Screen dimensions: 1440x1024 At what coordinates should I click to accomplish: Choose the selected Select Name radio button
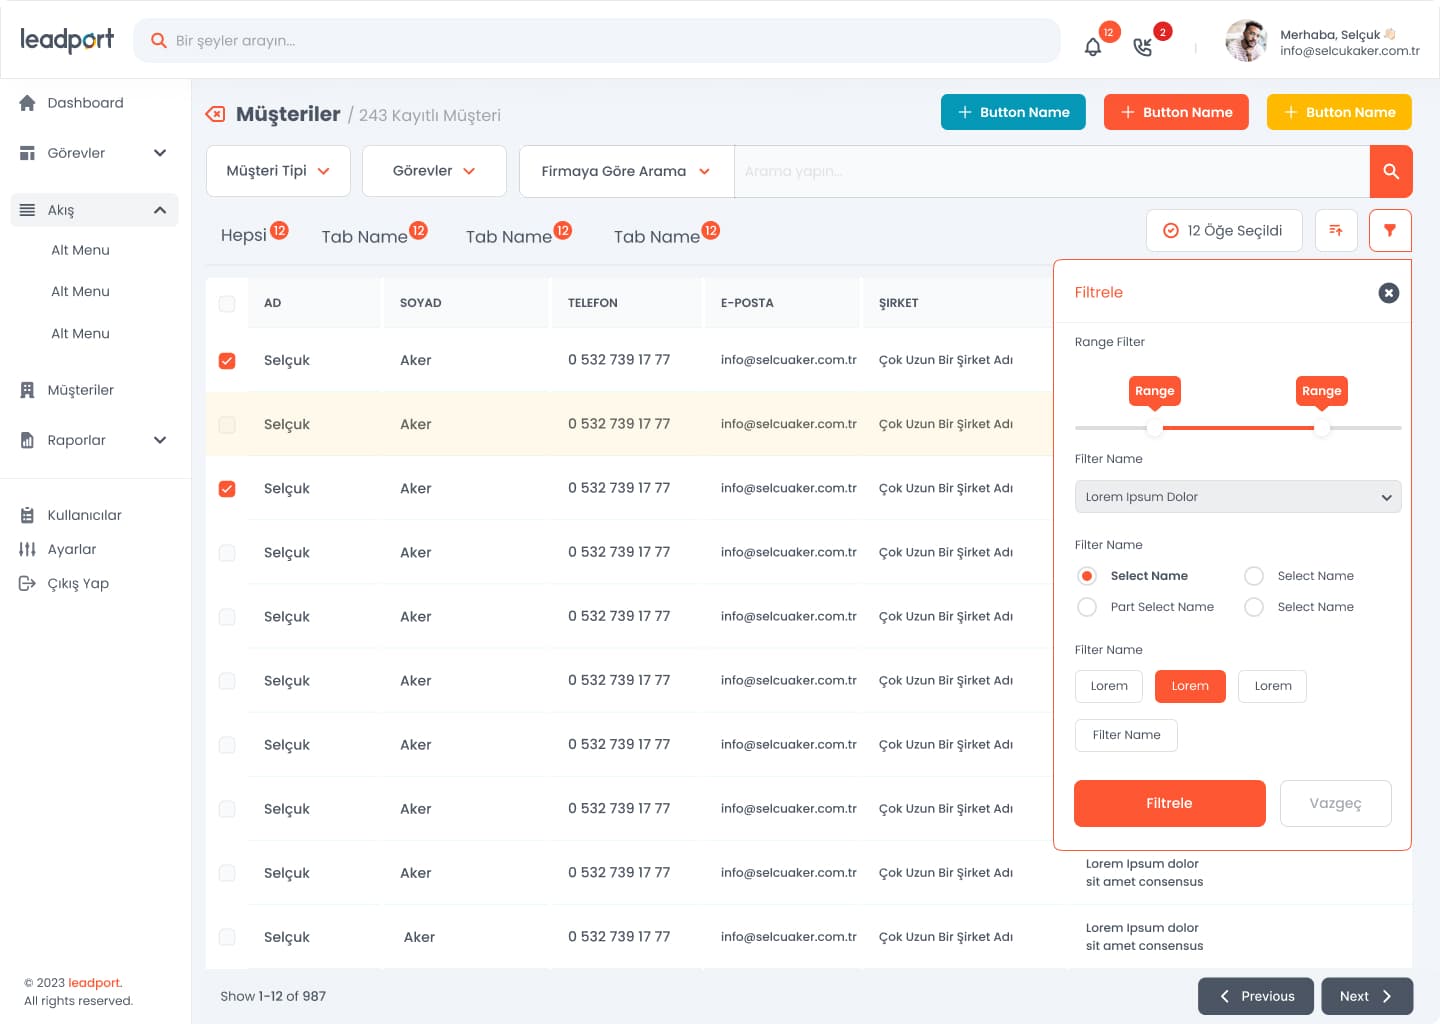[1087, 576]
